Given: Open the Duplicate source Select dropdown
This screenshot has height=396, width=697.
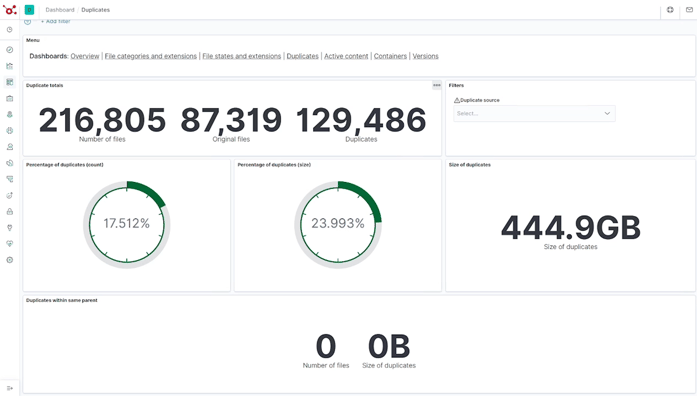Looking at the screenshot, I should (x=534, y=113).
